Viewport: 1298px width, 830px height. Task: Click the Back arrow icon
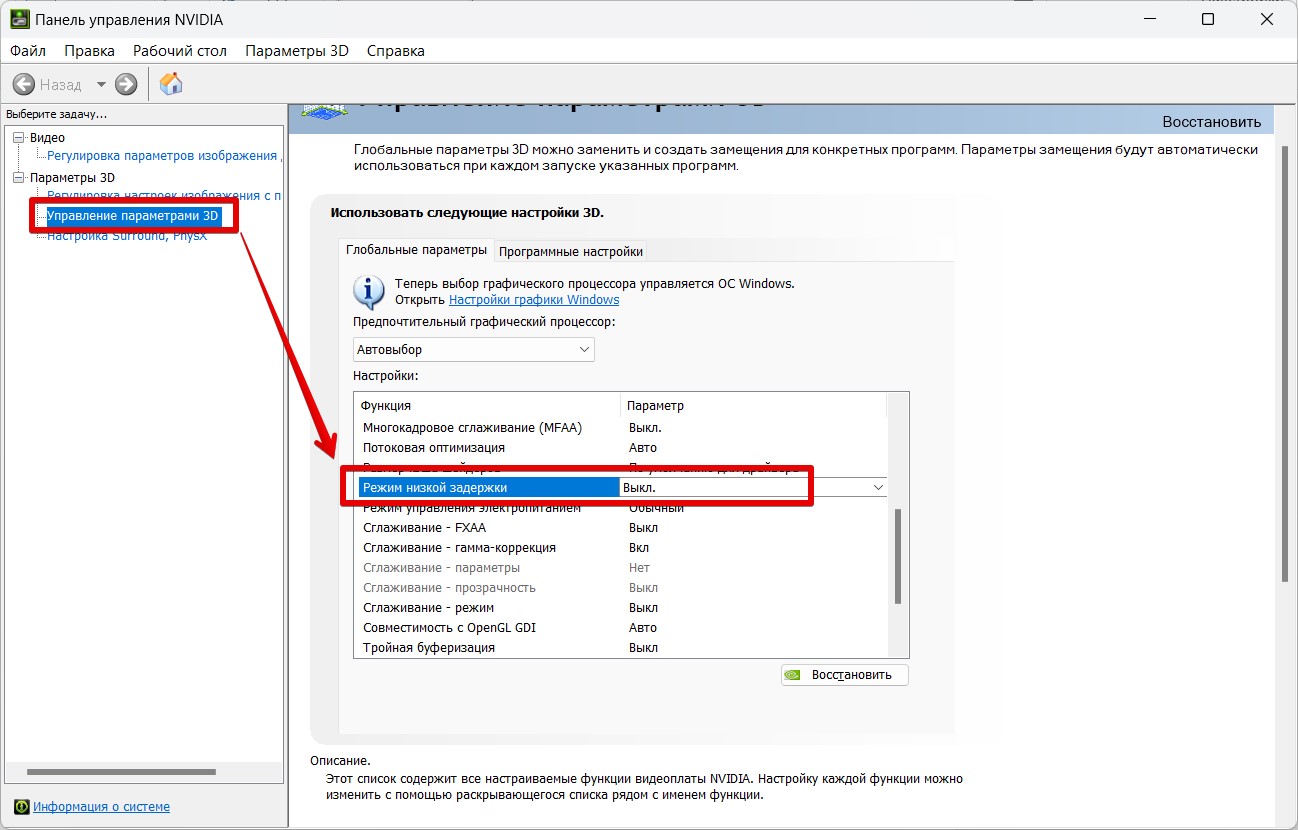tap(24, 84)
